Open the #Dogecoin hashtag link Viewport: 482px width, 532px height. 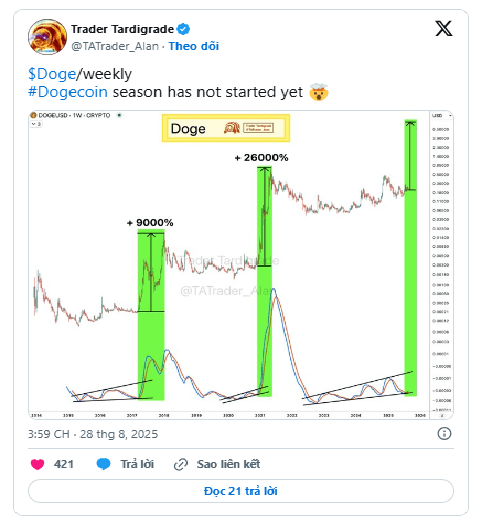[x=68, y=92]
